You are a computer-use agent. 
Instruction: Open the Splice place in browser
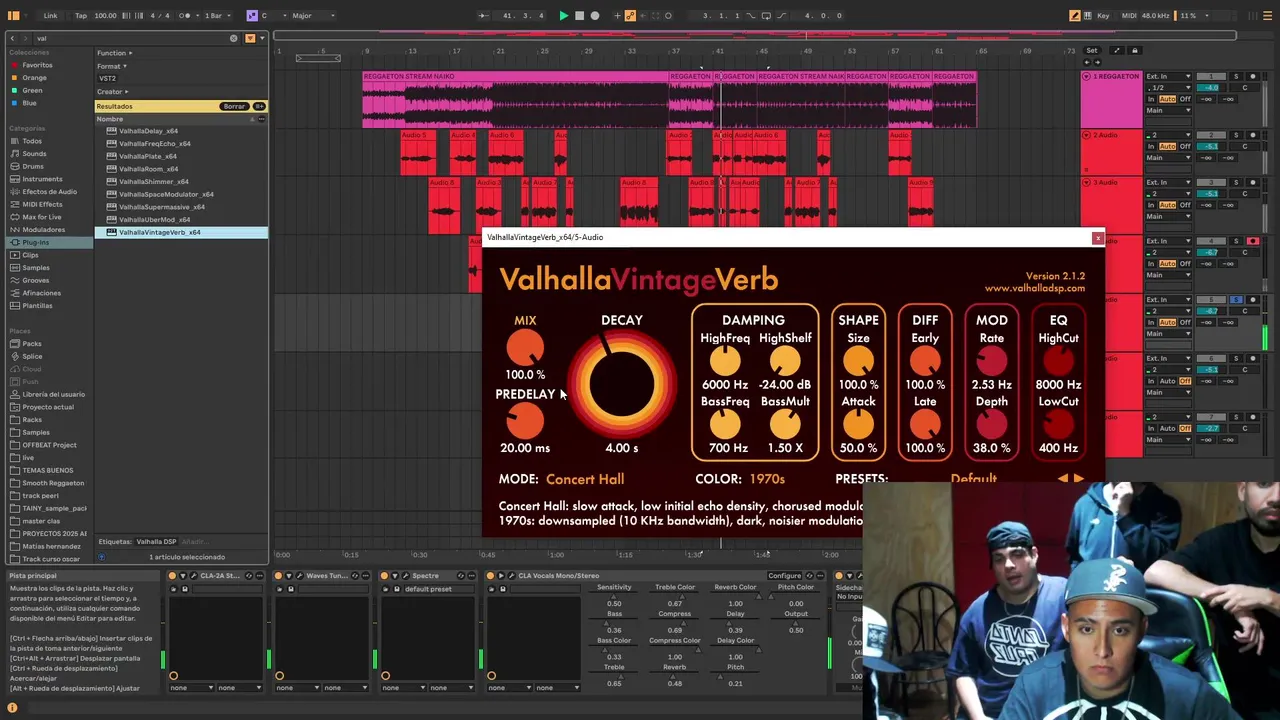click(x=32, y=356)
